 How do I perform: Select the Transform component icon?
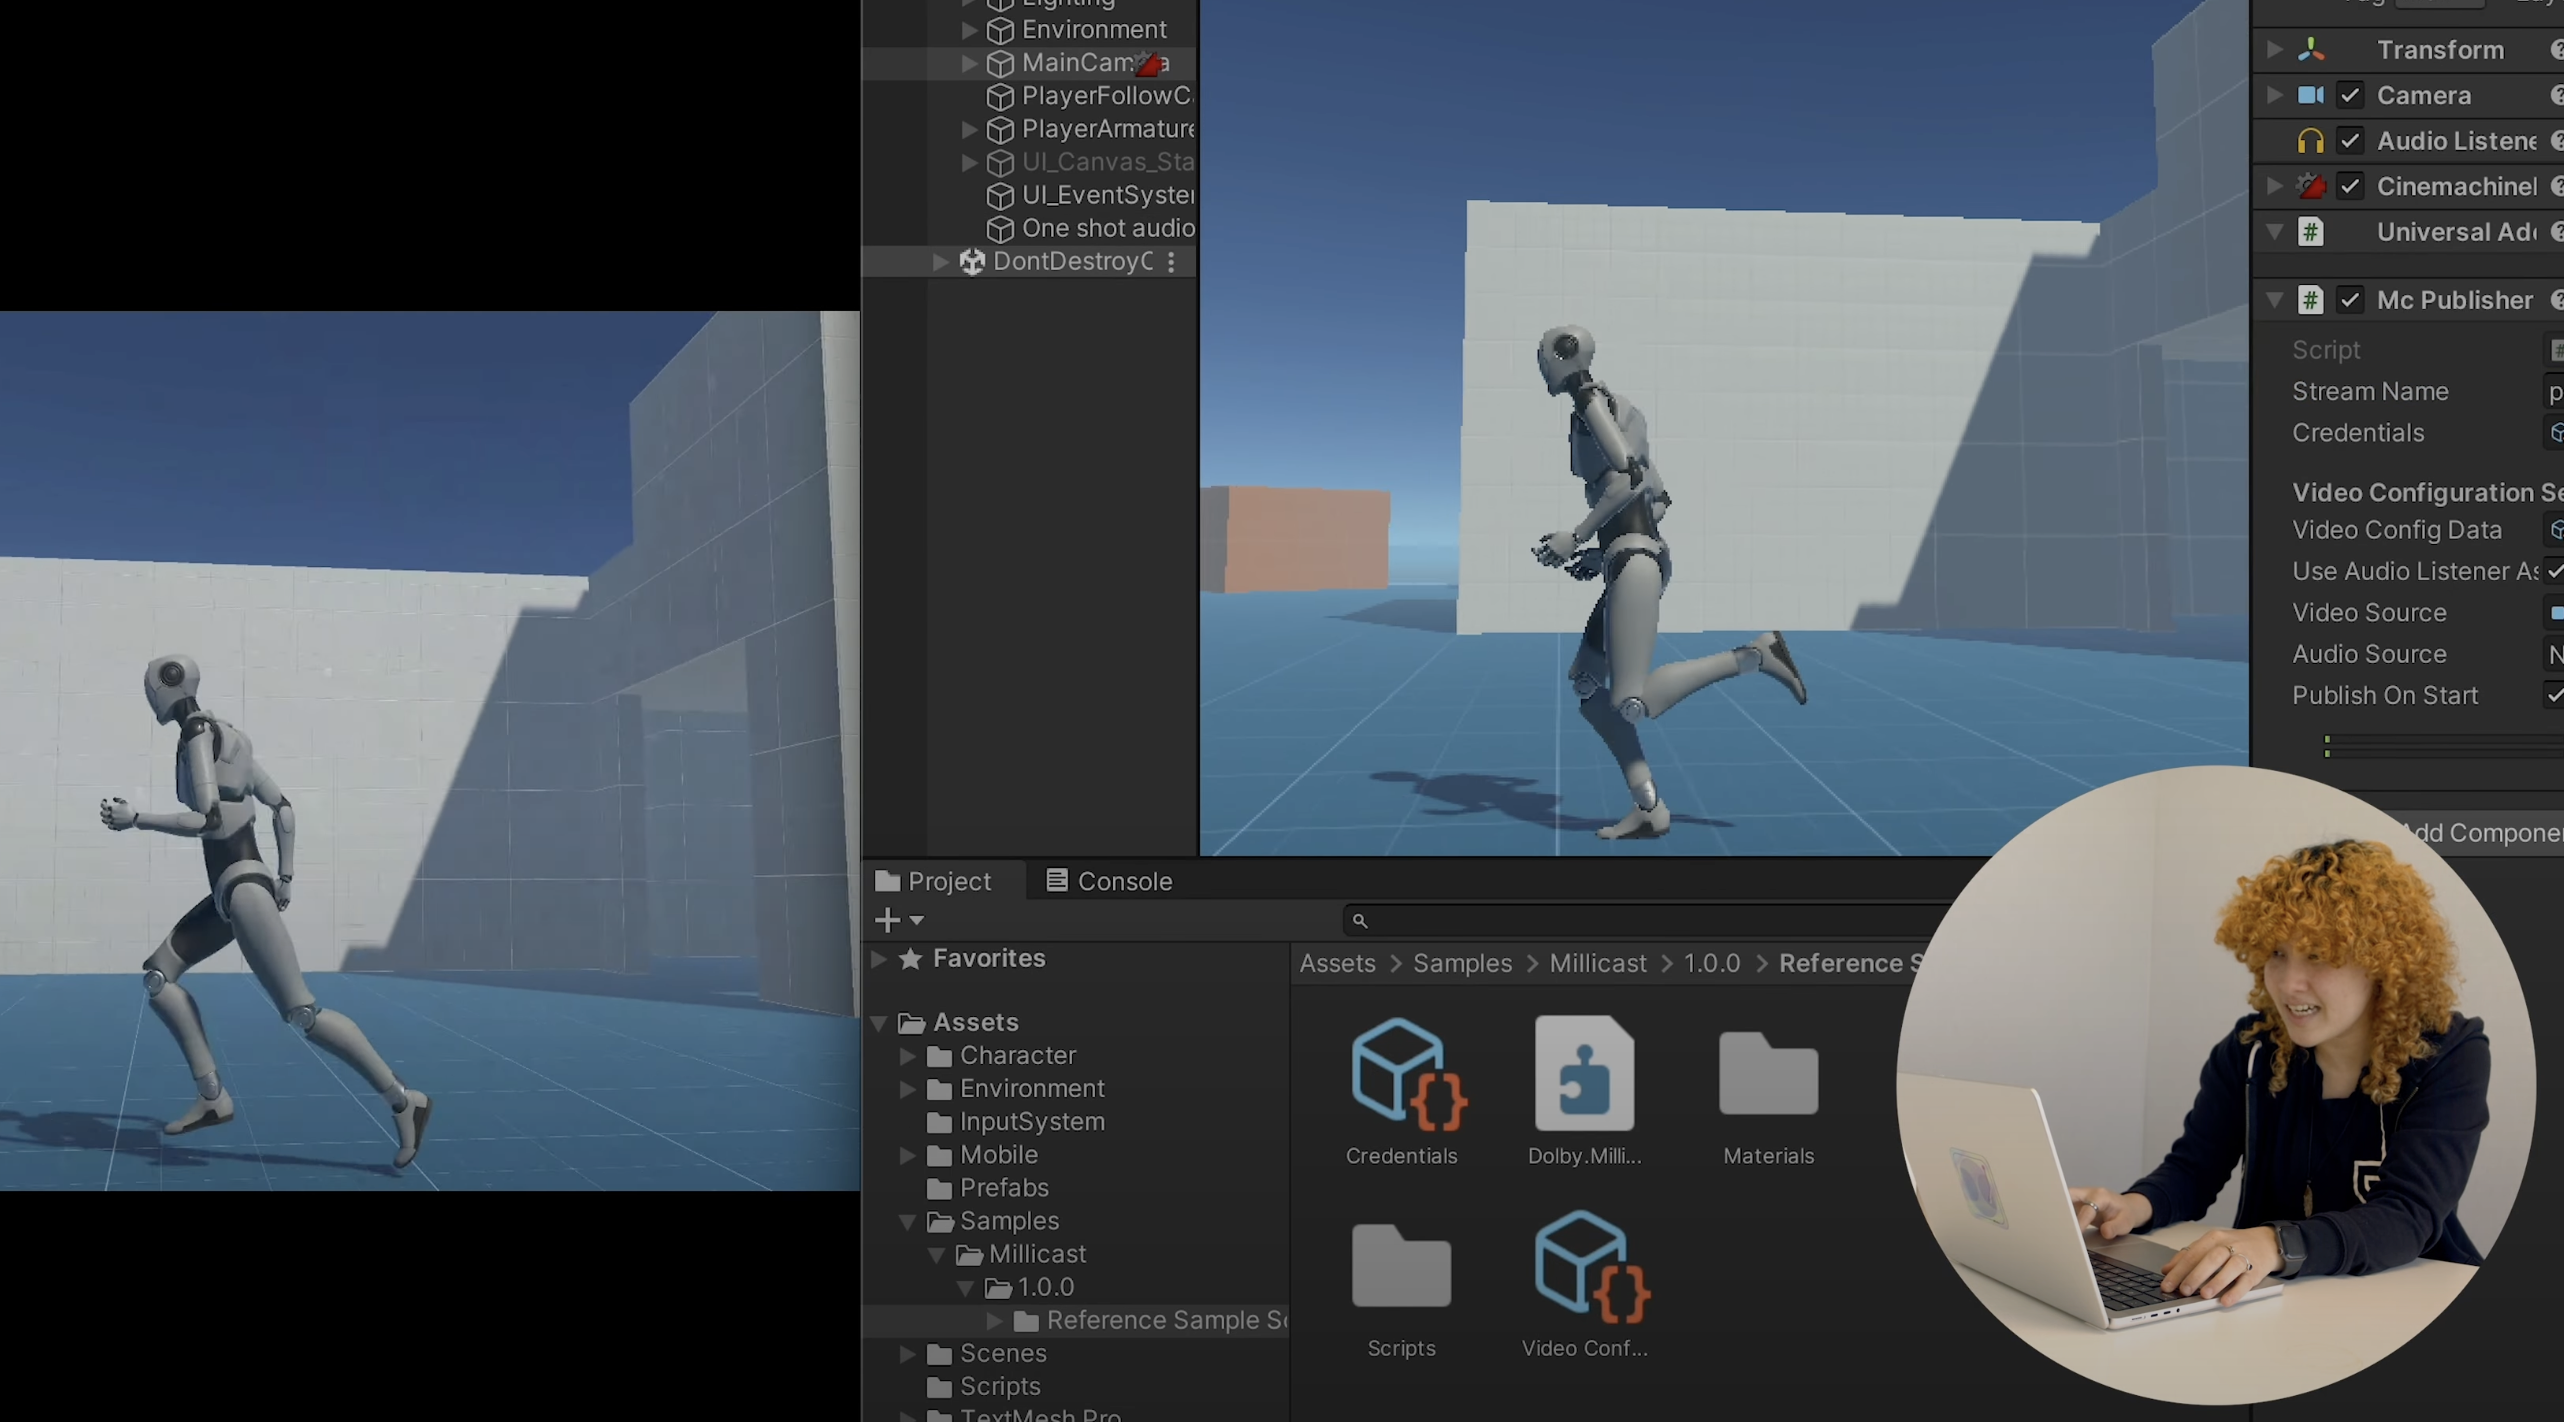tap(2310, 49)
